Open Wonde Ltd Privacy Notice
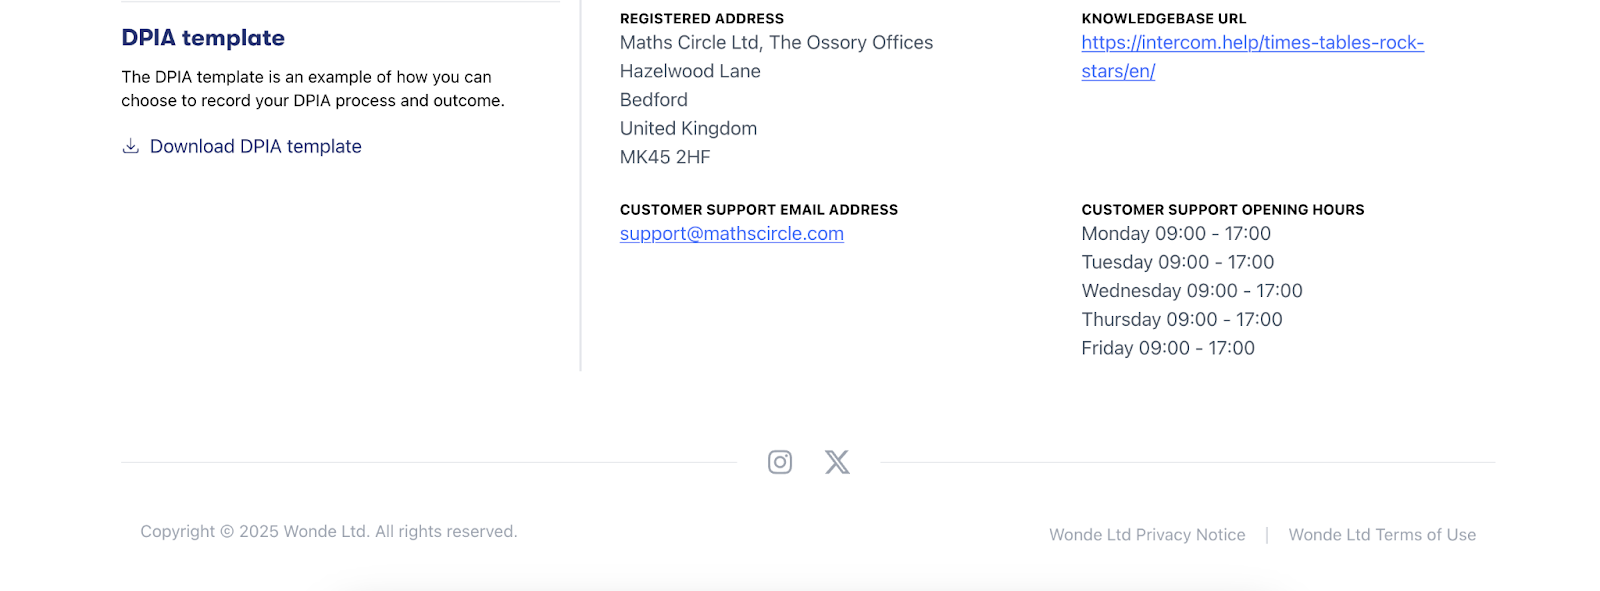 click(1147, 535)
